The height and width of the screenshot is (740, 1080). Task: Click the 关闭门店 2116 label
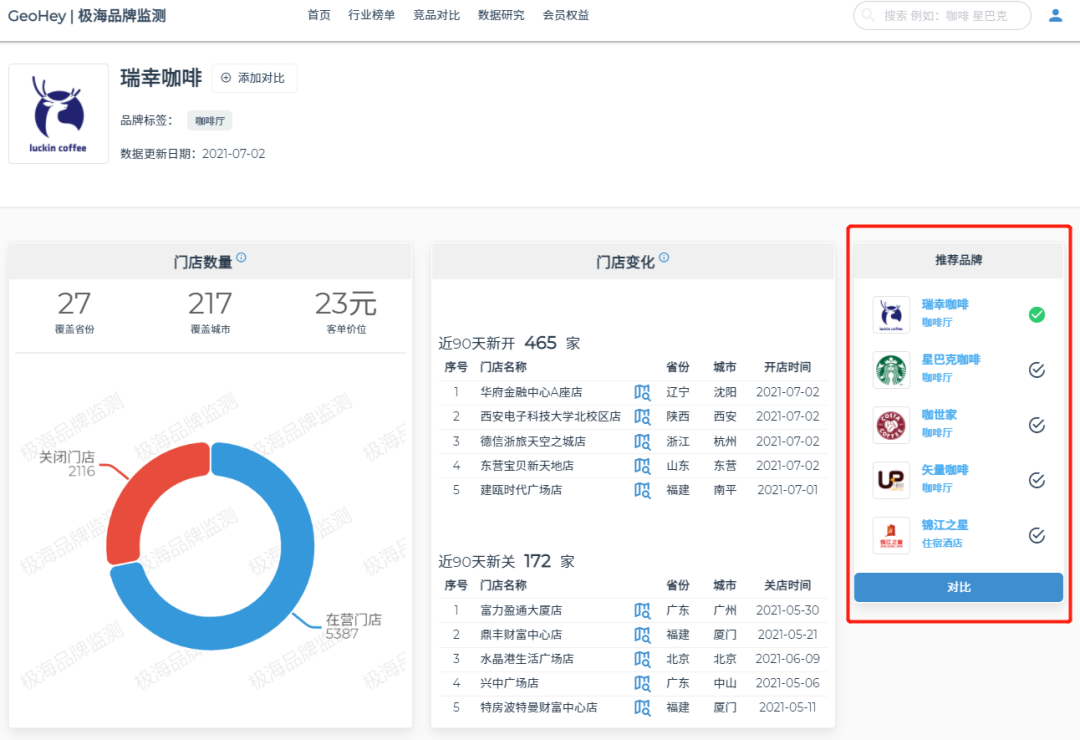67,464
